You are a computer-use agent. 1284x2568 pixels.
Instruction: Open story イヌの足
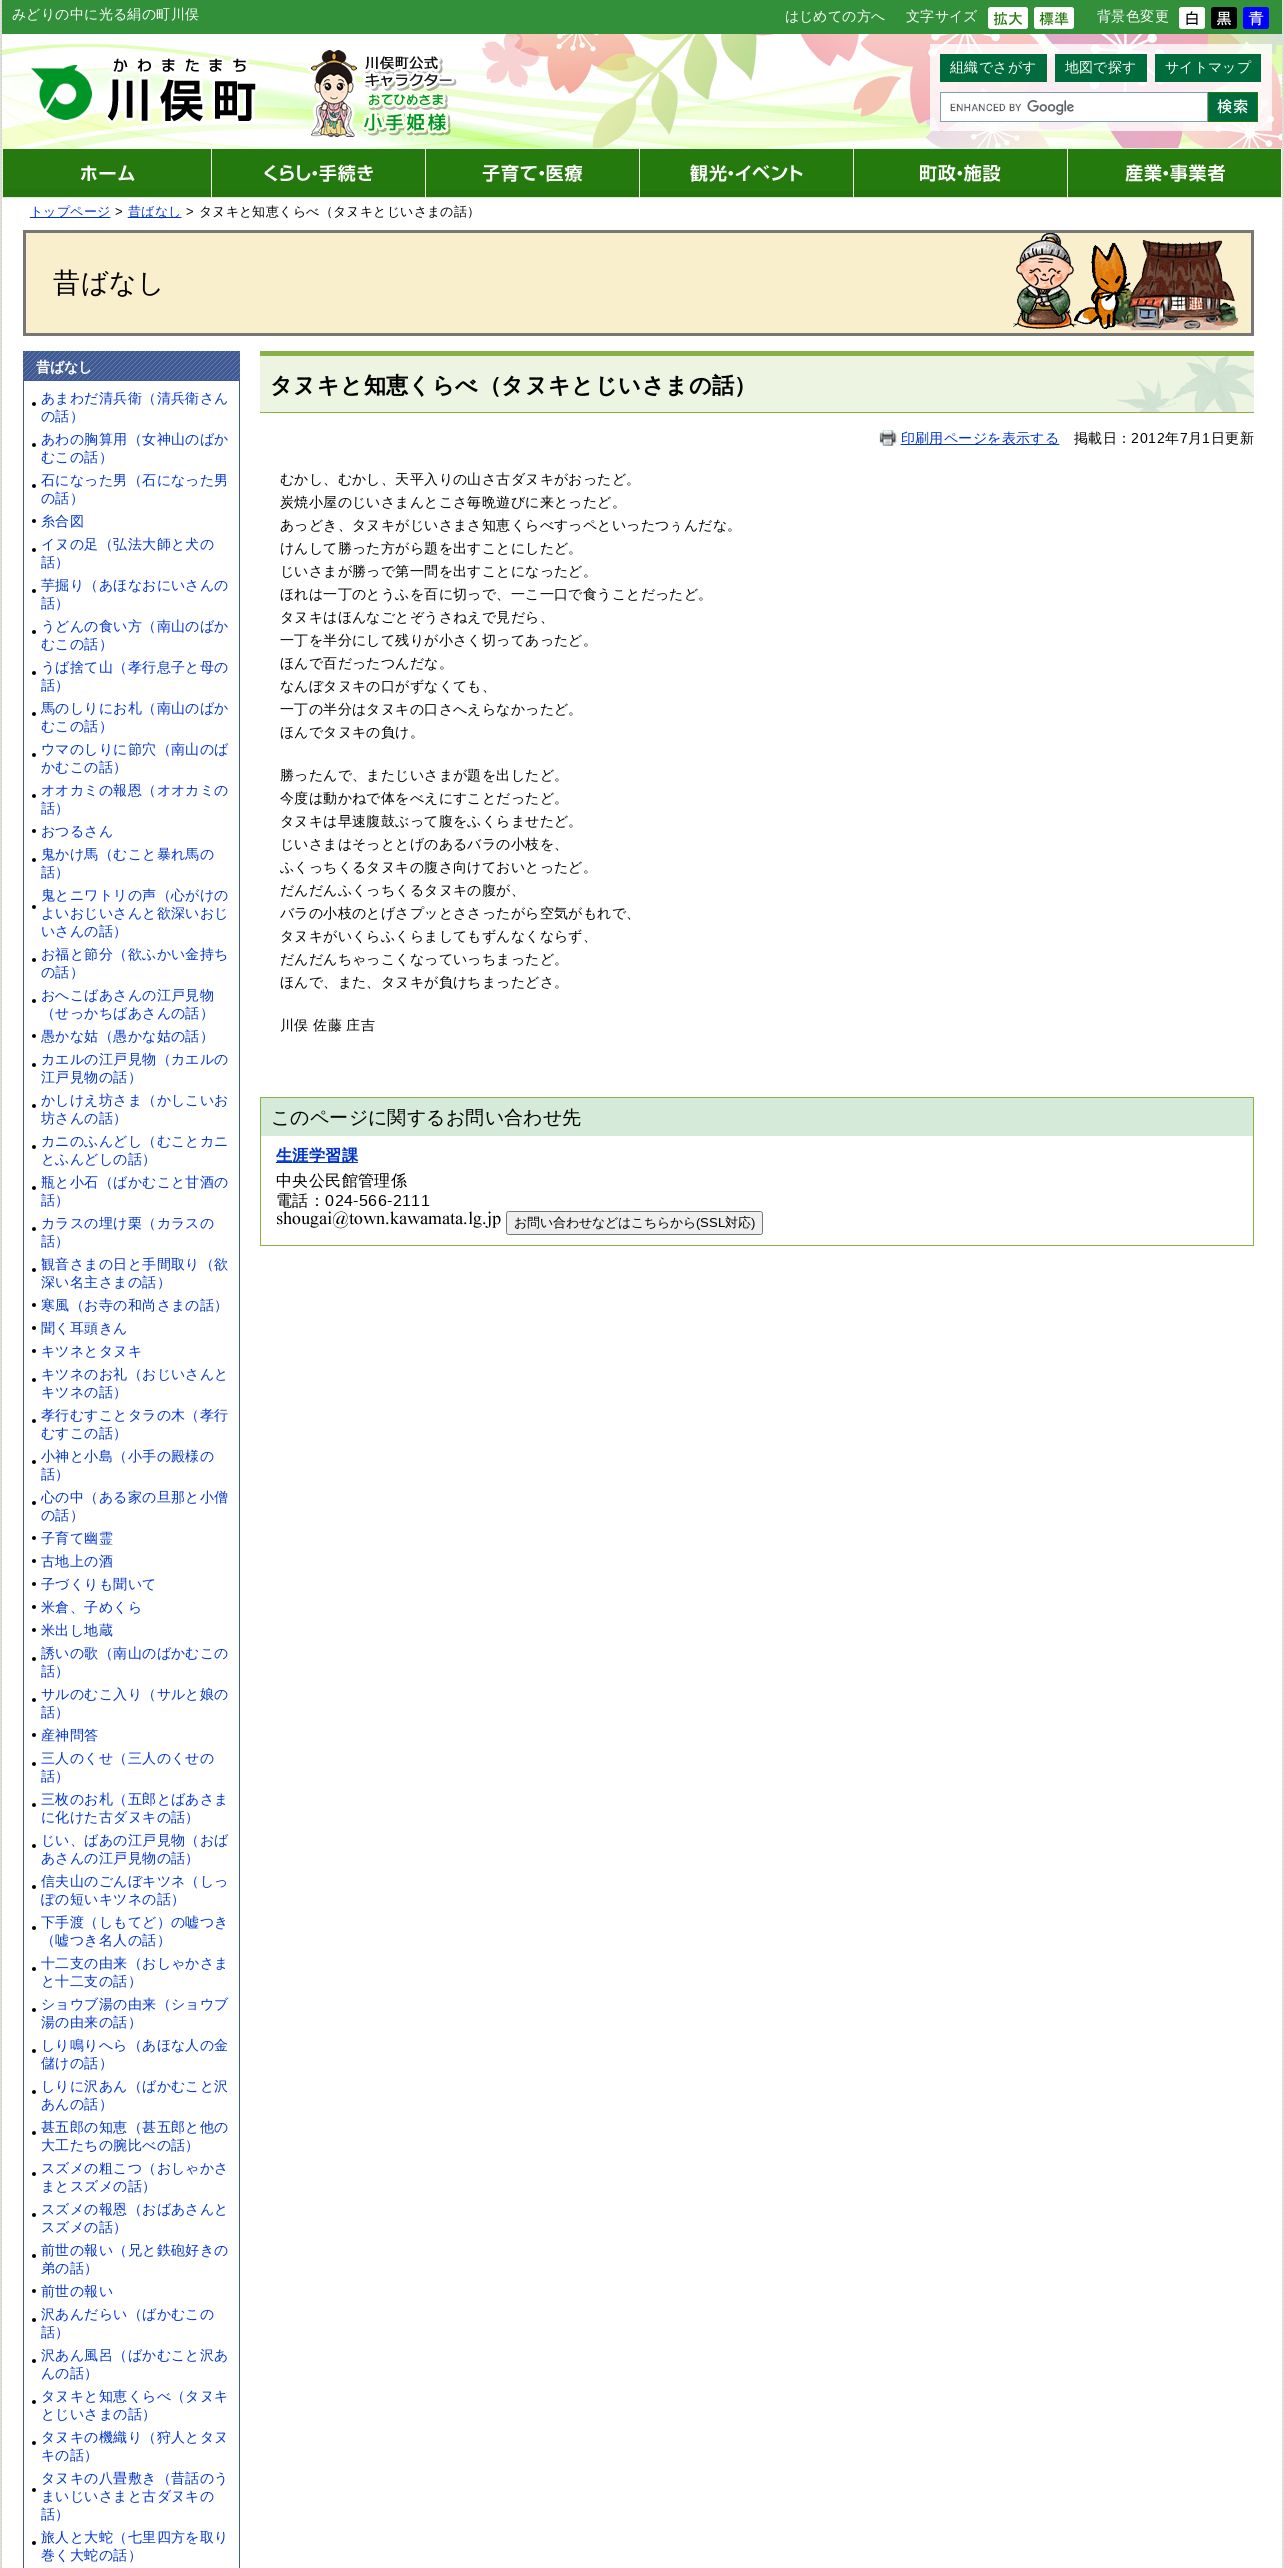click(127, 553)
